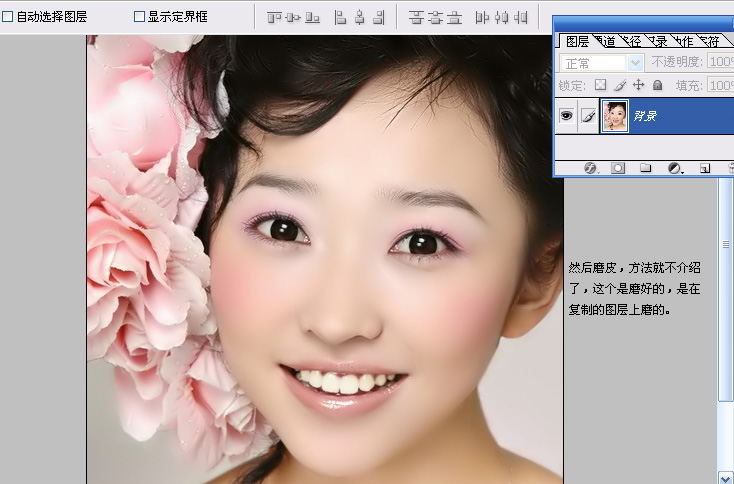Switch to the 图层 tab
This screenshot has width=734, height=484.
(x=577, y=41)
